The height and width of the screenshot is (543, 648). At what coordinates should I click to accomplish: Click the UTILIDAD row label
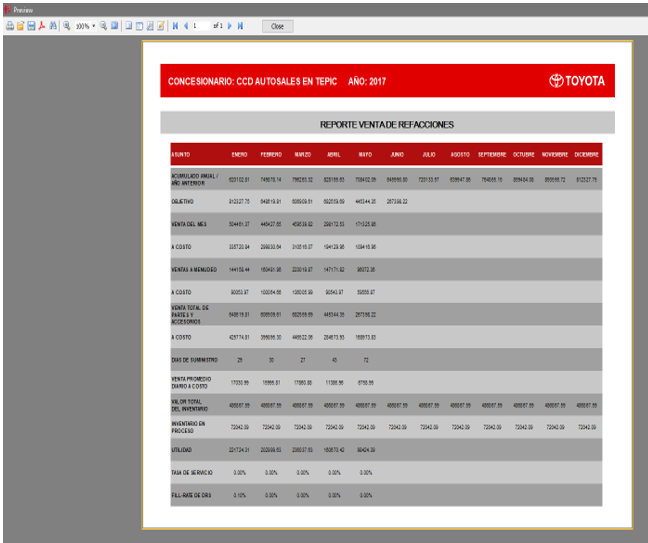click(x=181, y=450)
